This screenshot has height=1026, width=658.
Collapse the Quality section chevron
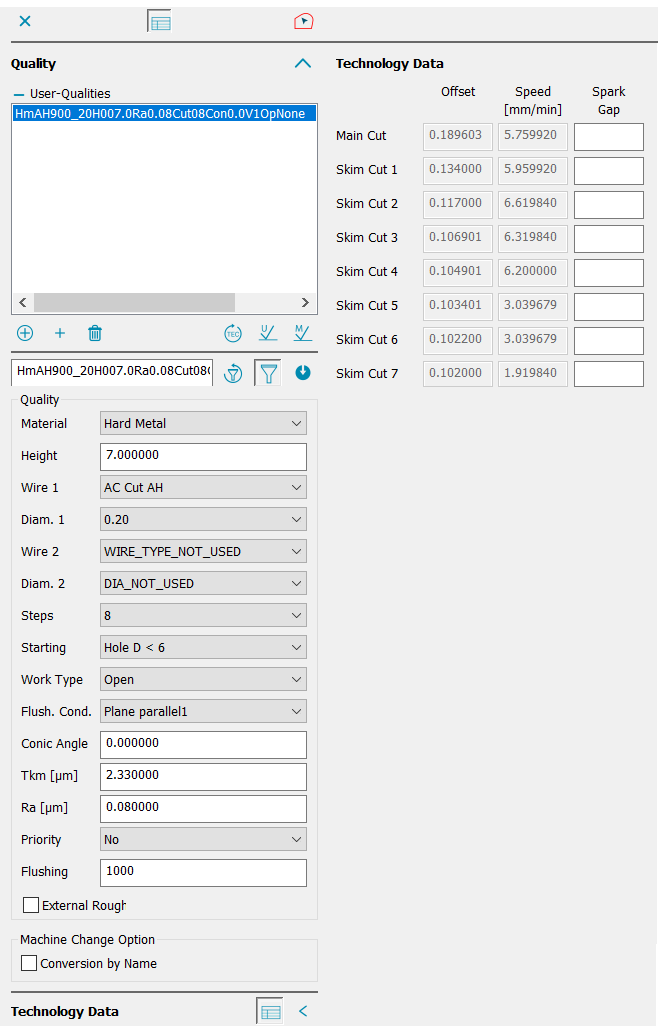coord(303,63)
